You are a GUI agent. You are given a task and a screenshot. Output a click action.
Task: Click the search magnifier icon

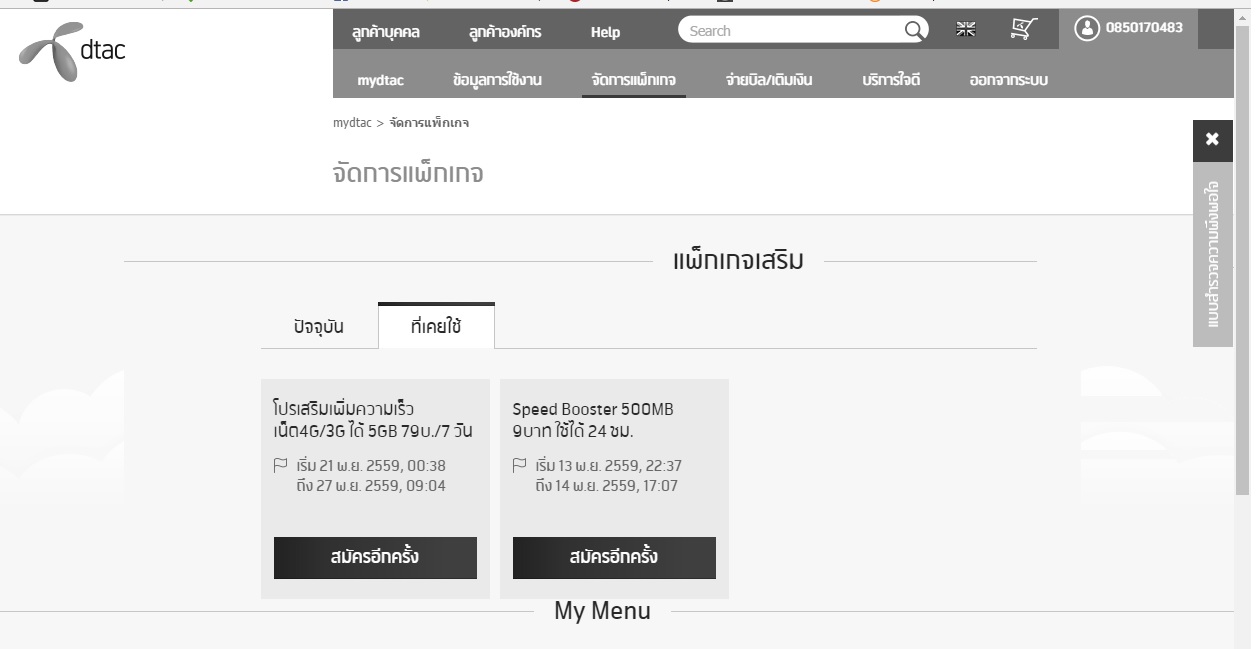pos(914,30)
